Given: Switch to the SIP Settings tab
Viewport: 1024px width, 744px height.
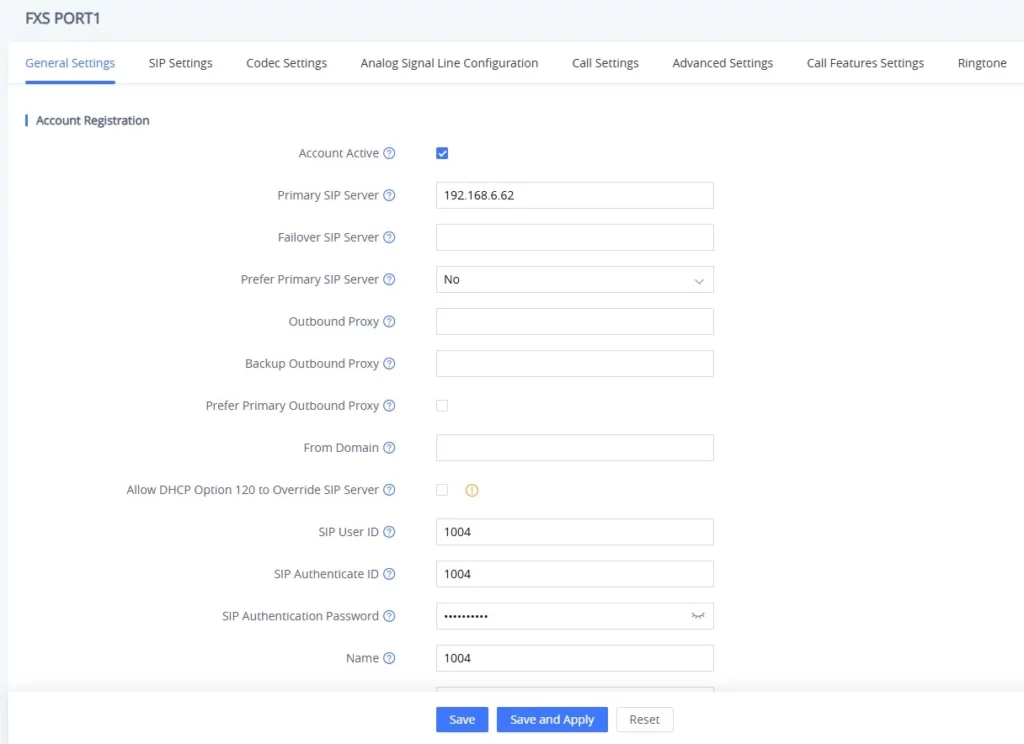Looking at the screenshot, I should coord(180,63).
